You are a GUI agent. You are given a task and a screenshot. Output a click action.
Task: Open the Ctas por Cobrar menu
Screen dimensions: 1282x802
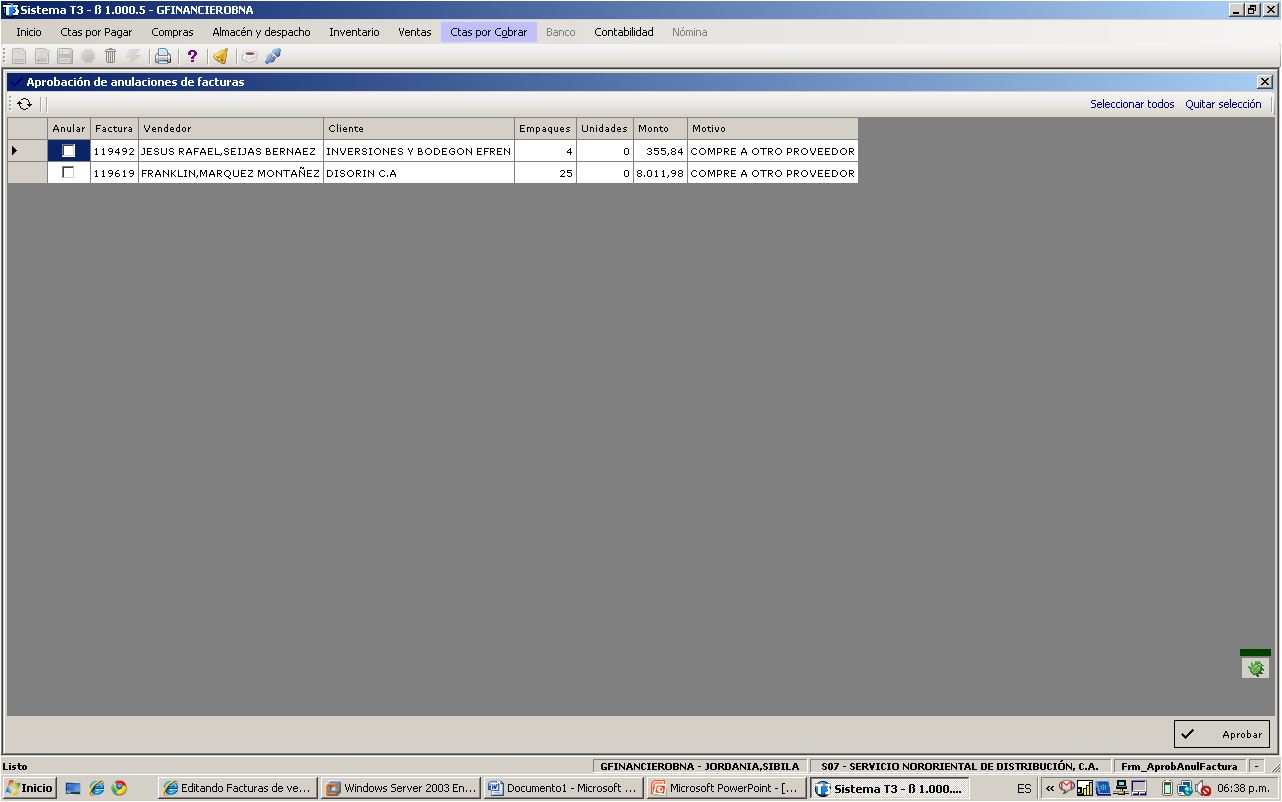[489, 32]
